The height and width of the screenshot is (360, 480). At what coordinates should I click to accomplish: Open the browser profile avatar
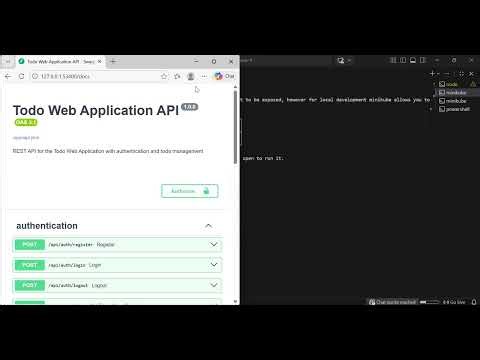pos(191,76)
